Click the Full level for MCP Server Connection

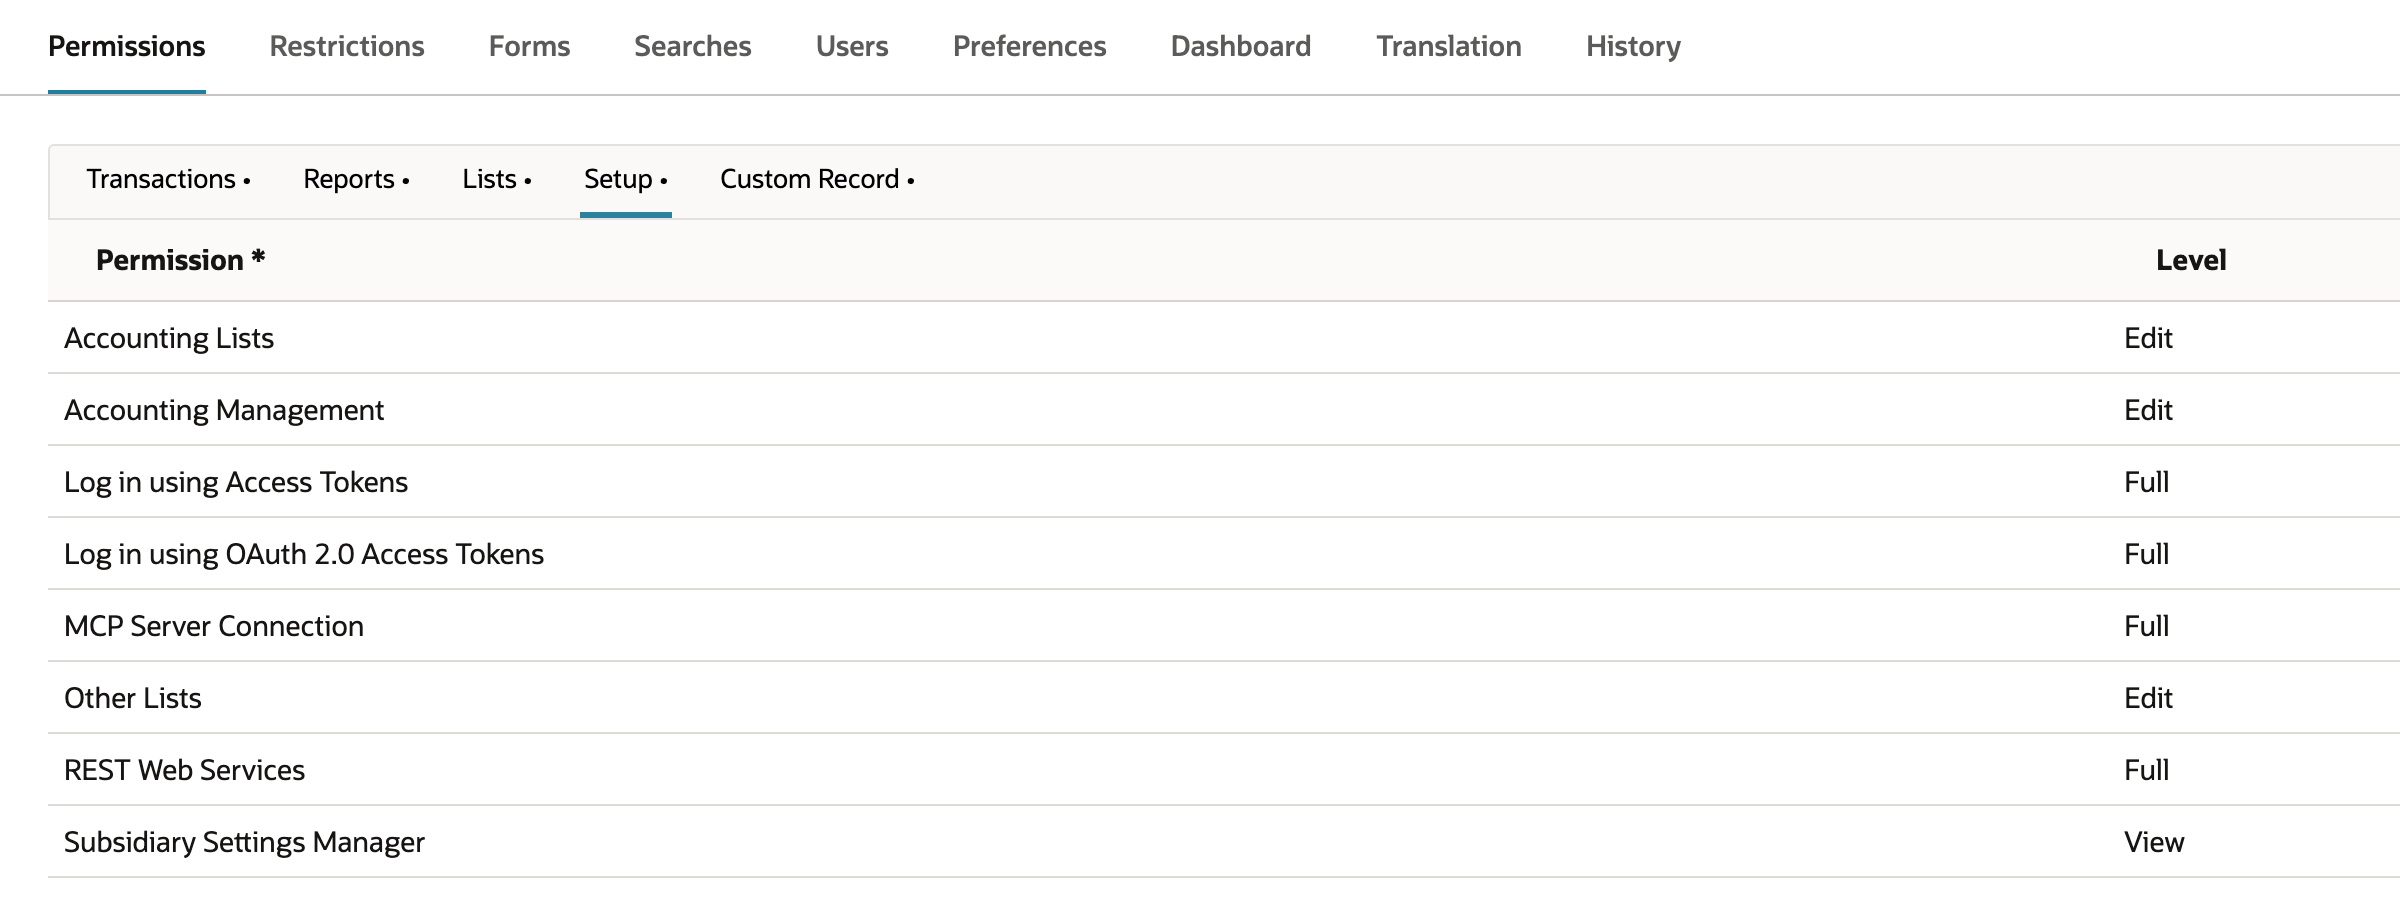(x=2146, y=626)
